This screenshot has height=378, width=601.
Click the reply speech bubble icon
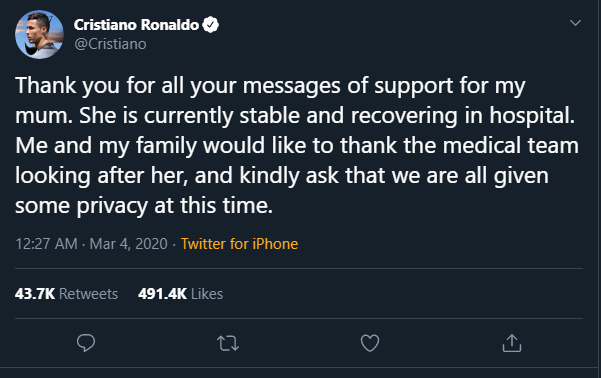click(86, 343)
